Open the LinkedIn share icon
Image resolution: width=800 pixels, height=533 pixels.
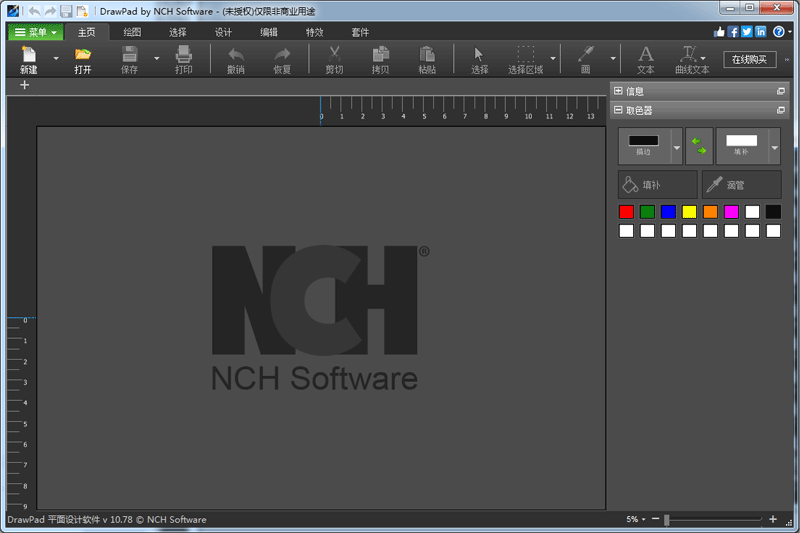coord(760,32)
